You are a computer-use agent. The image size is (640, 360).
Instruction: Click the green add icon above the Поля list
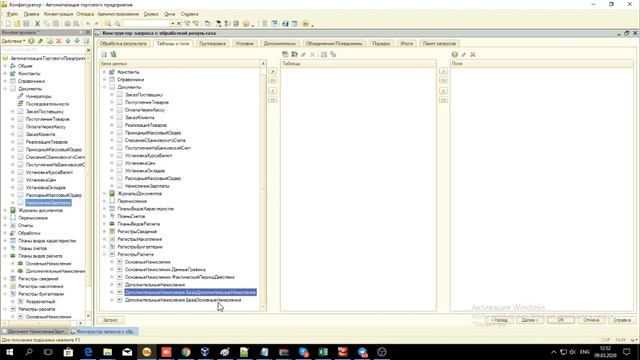point(454,54)
